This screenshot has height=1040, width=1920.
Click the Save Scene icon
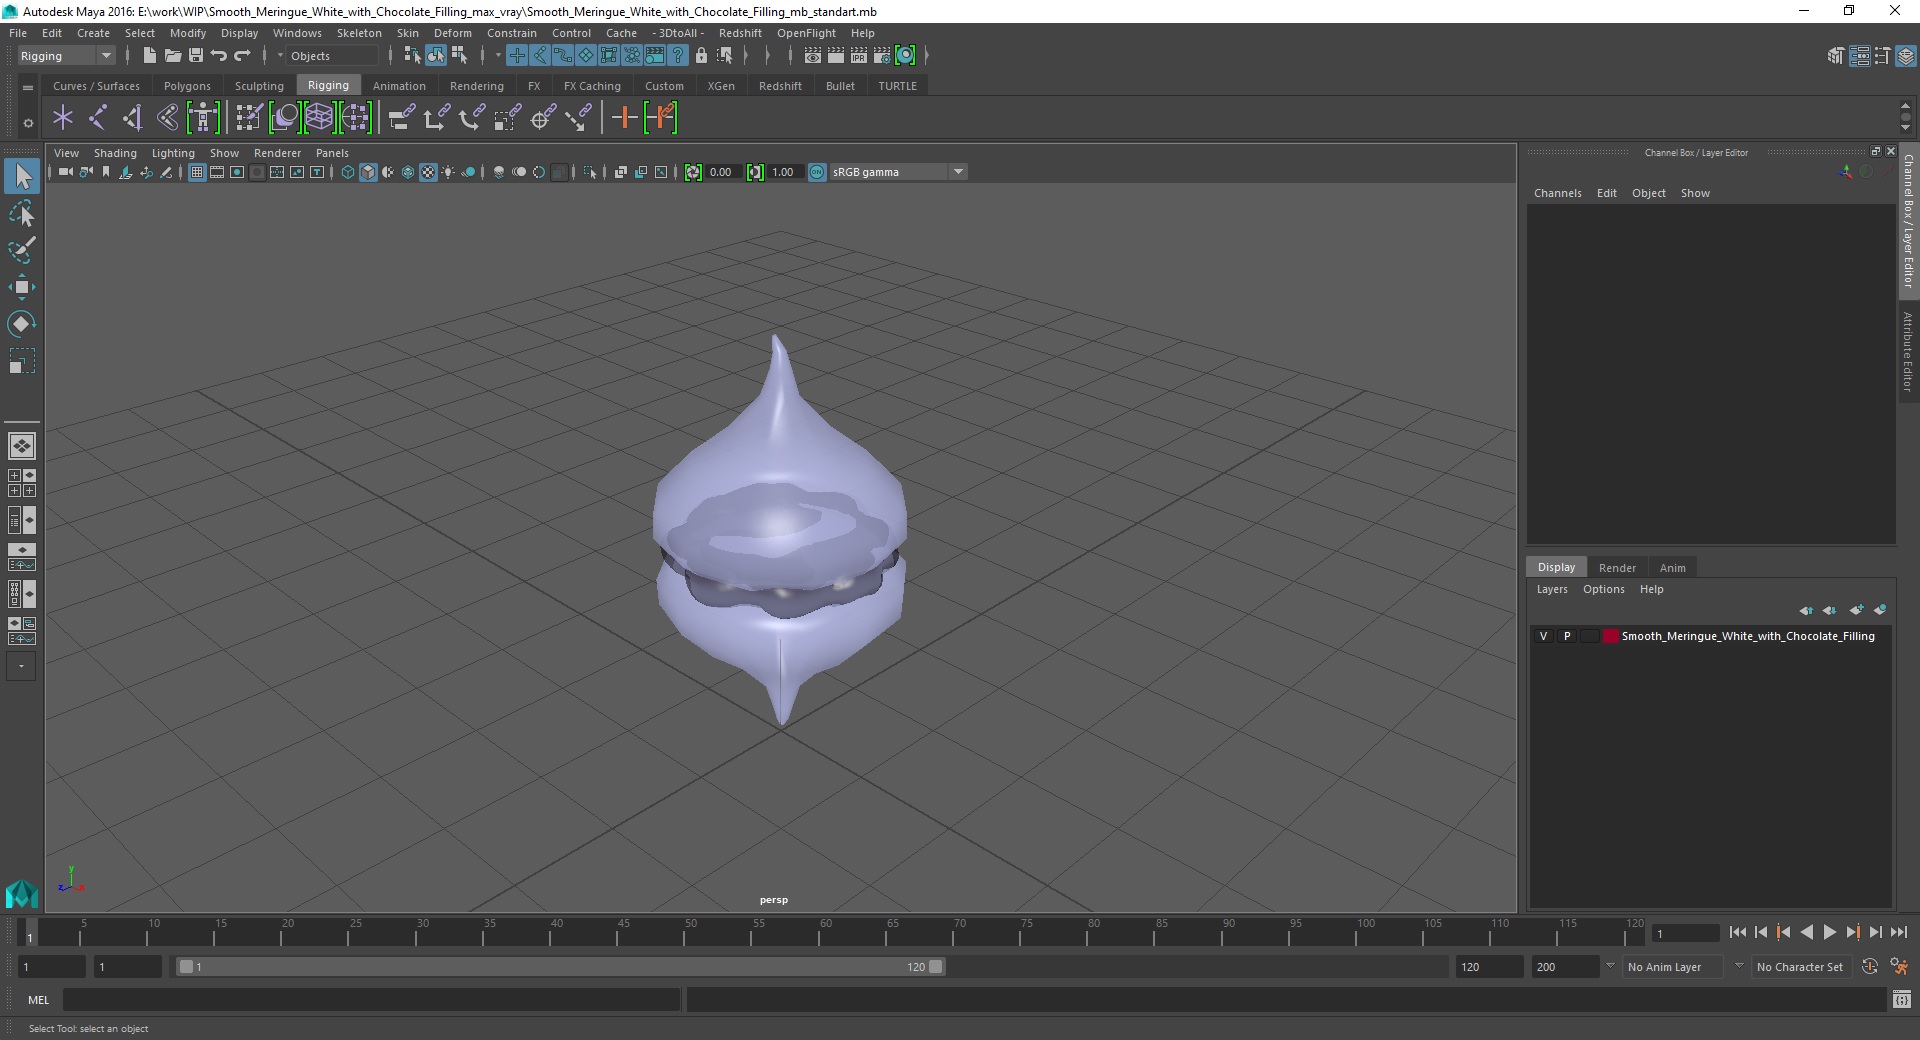[x=196, y=56]
